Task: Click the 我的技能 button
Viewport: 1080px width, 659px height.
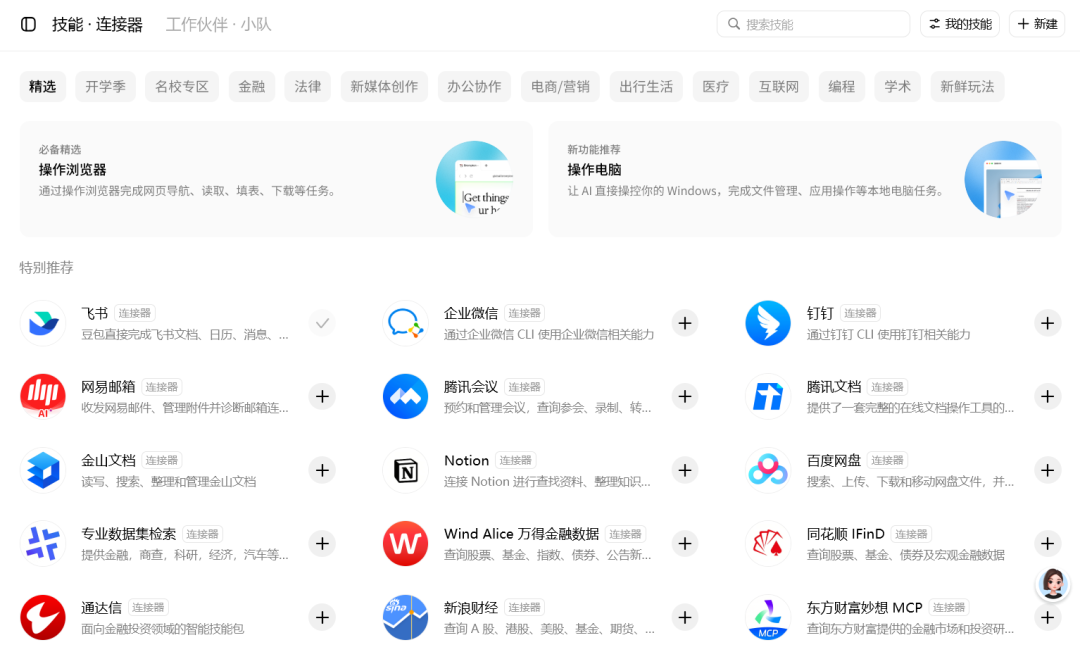Action: tap(960, 24)
